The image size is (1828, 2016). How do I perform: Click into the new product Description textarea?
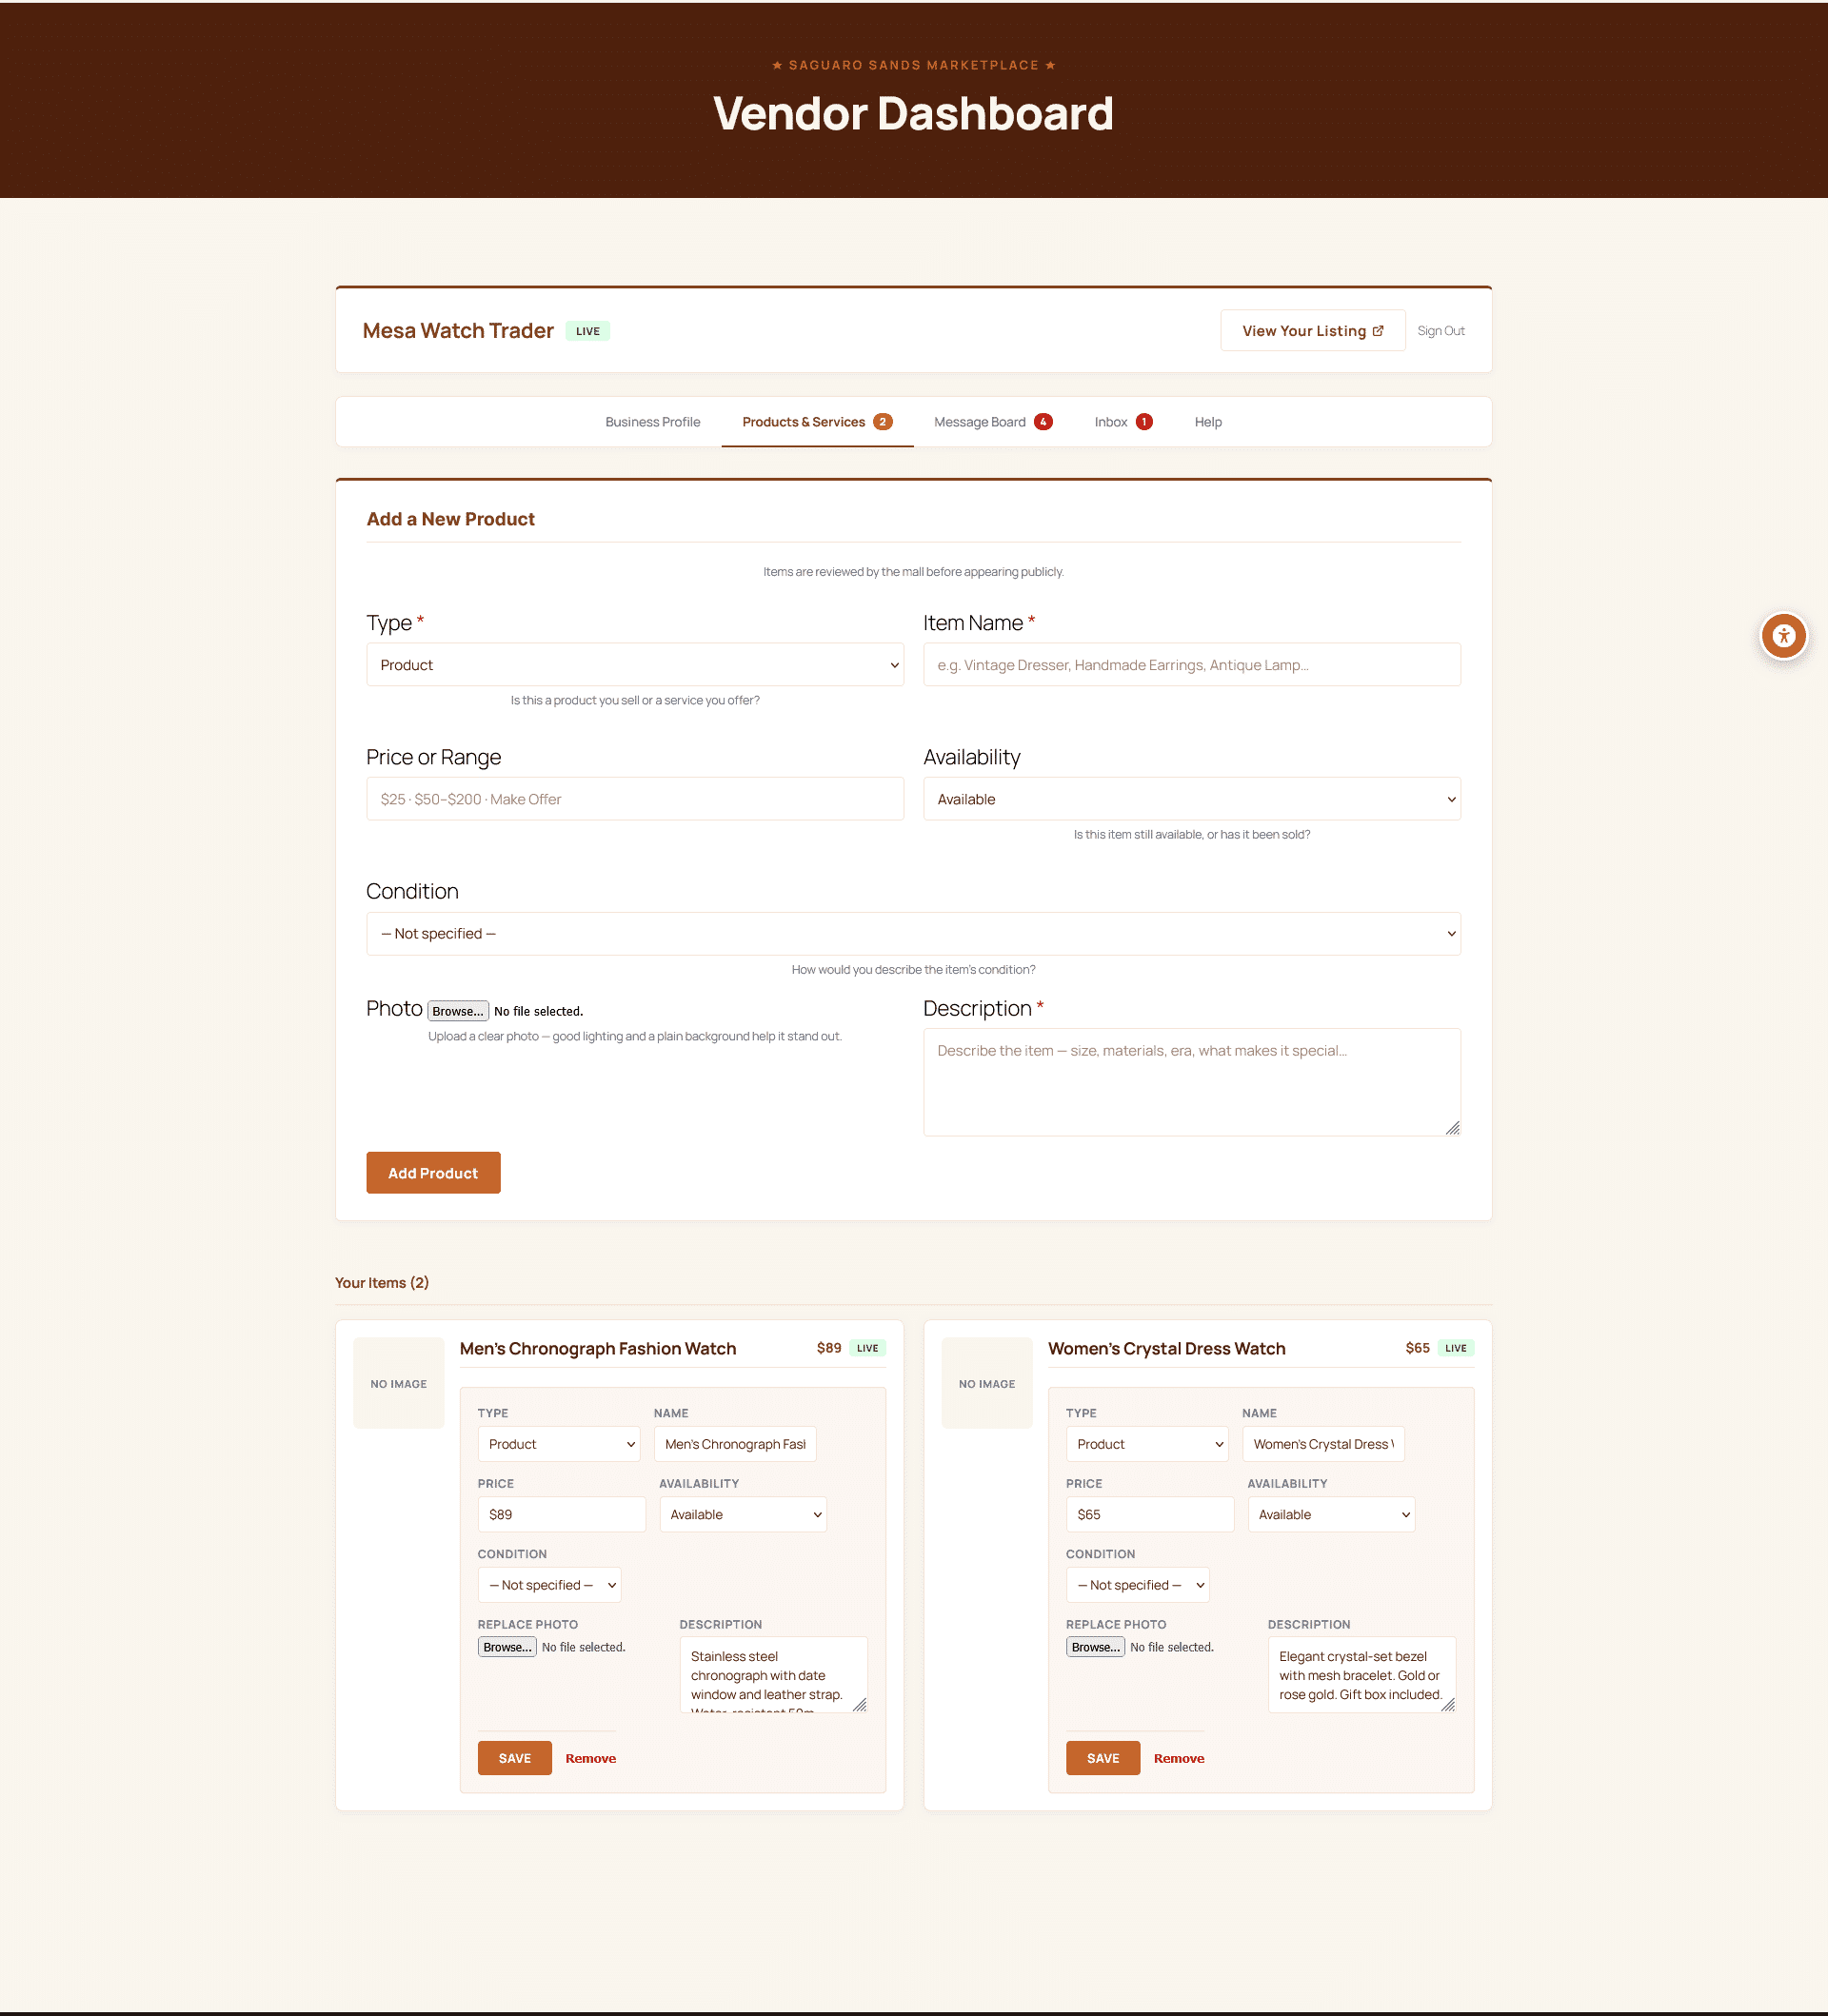pos(1191,1082)
